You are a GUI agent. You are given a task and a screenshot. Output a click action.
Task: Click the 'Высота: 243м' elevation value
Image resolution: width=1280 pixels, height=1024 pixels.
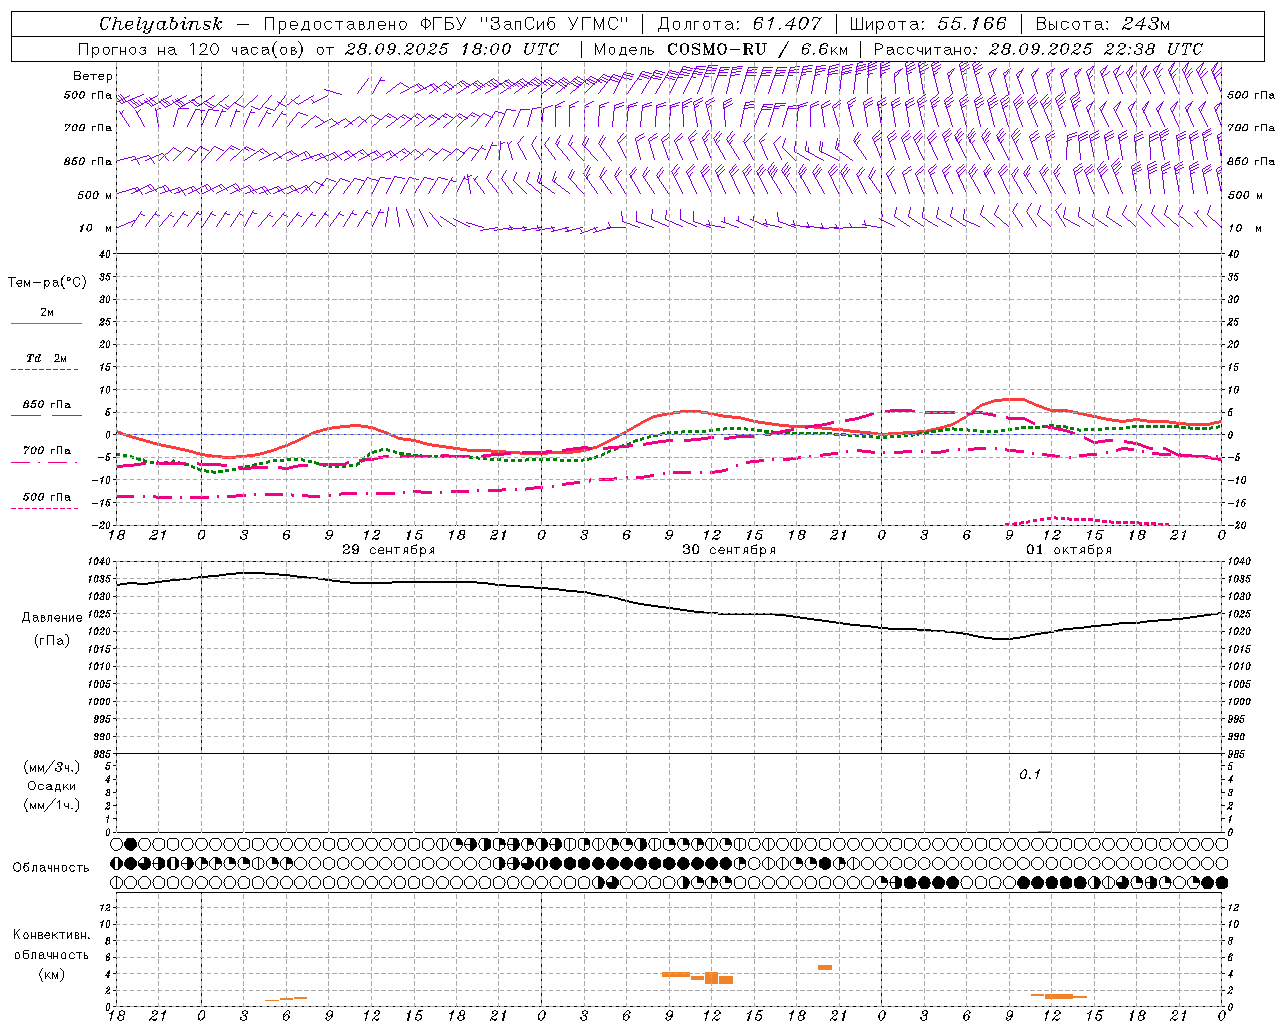pyautogui.click(x=1102, y=24)
